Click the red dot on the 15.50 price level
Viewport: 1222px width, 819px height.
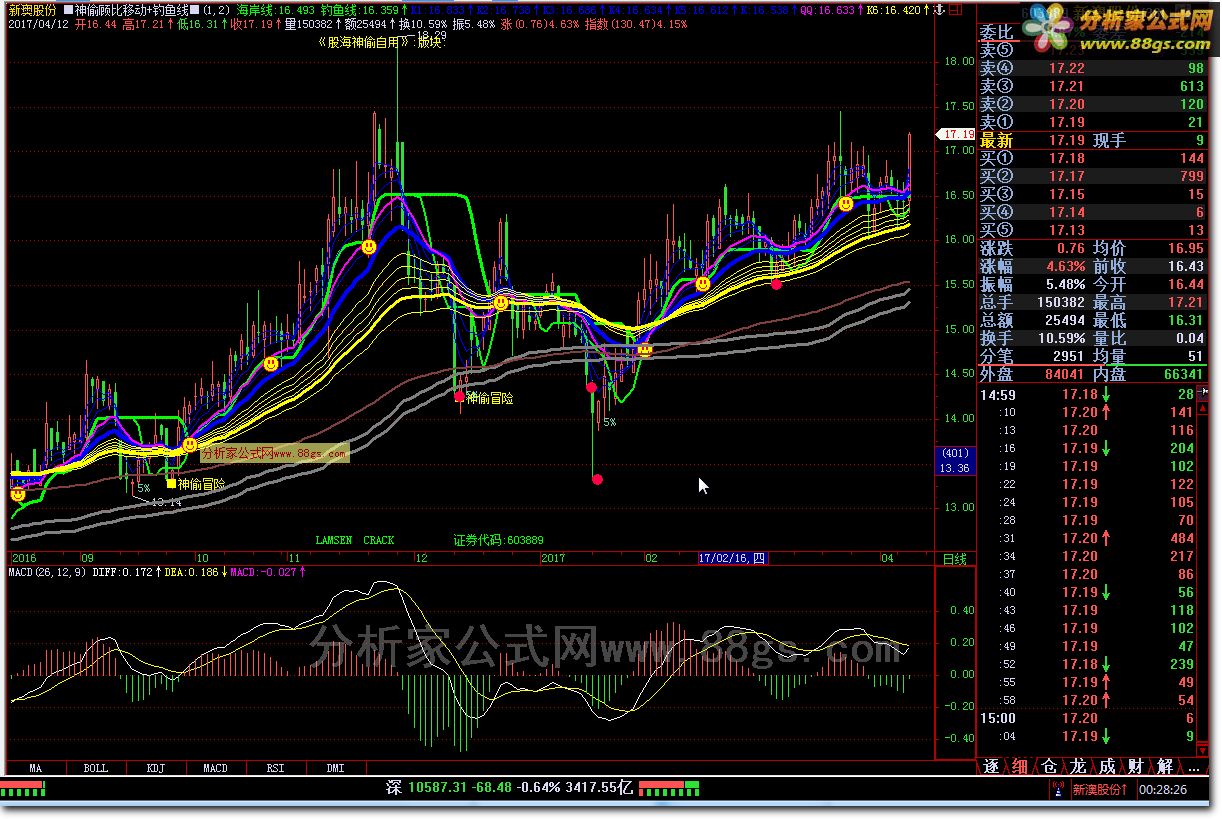[x=776, y=285]
